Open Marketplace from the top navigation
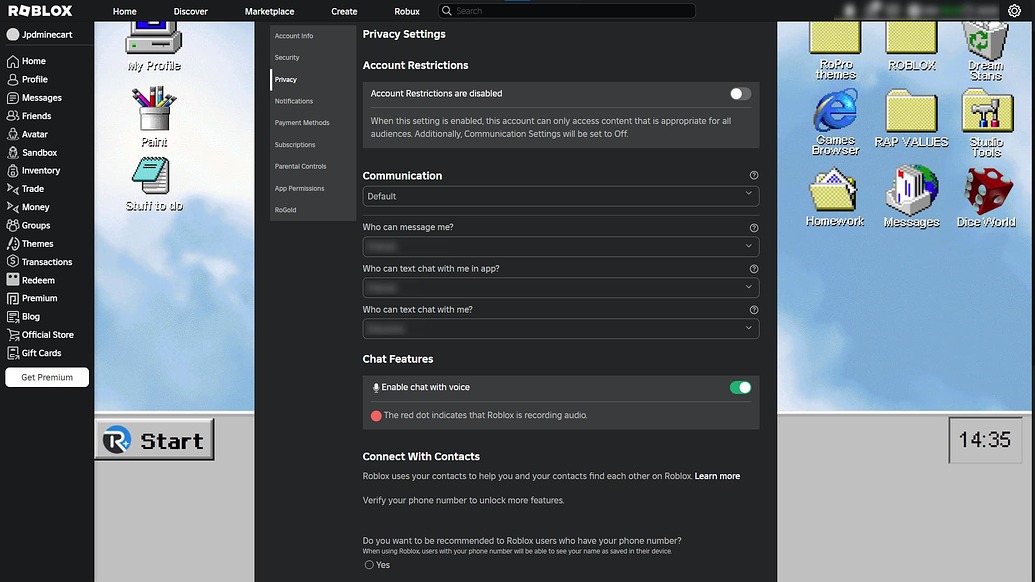Image resolution: width=1035 pixels, height=582 pixels. 269,11
